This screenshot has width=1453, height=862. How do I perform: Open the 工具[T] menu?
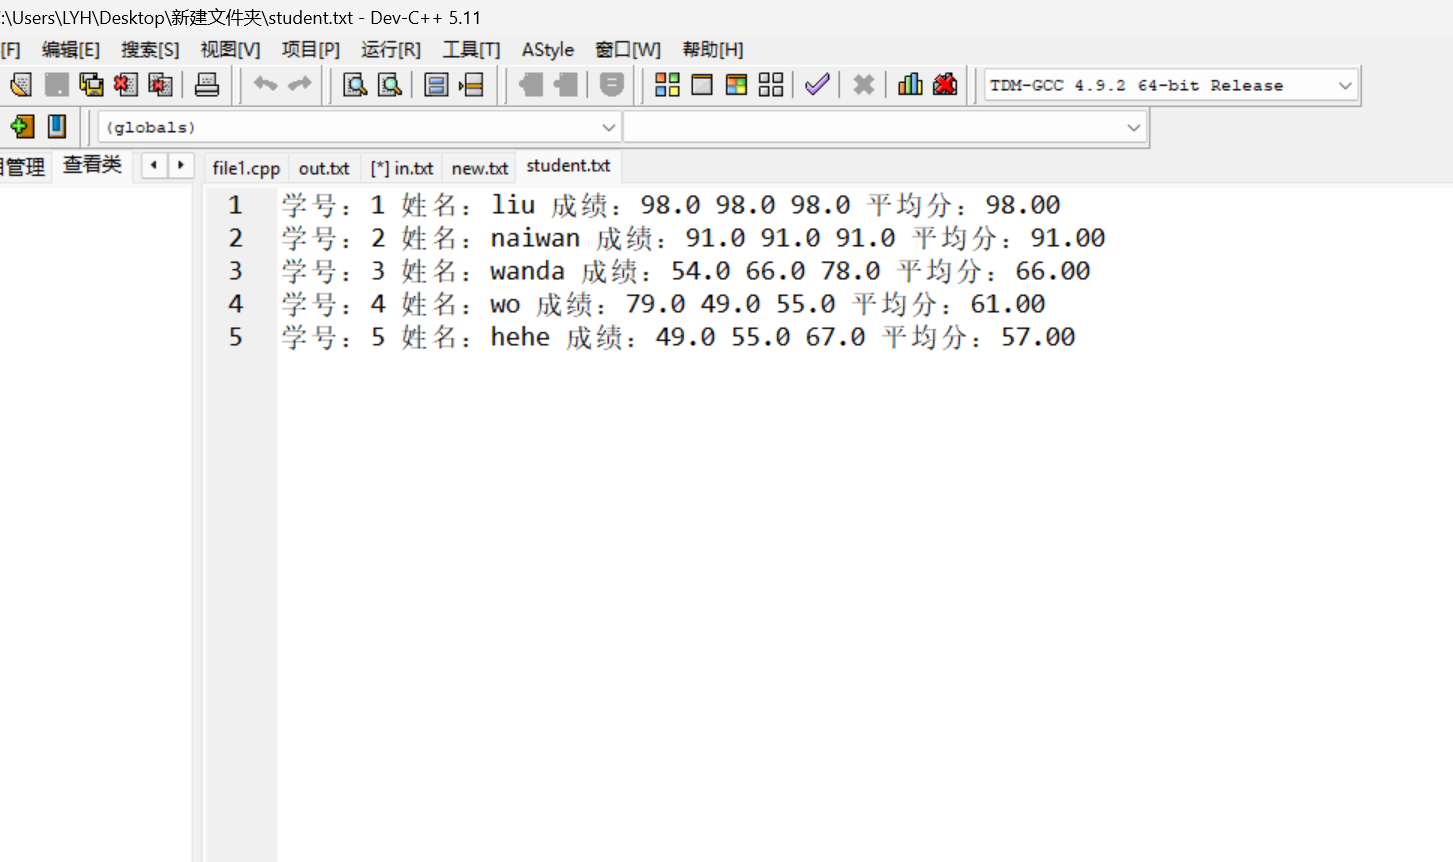(x=471, y=50)
